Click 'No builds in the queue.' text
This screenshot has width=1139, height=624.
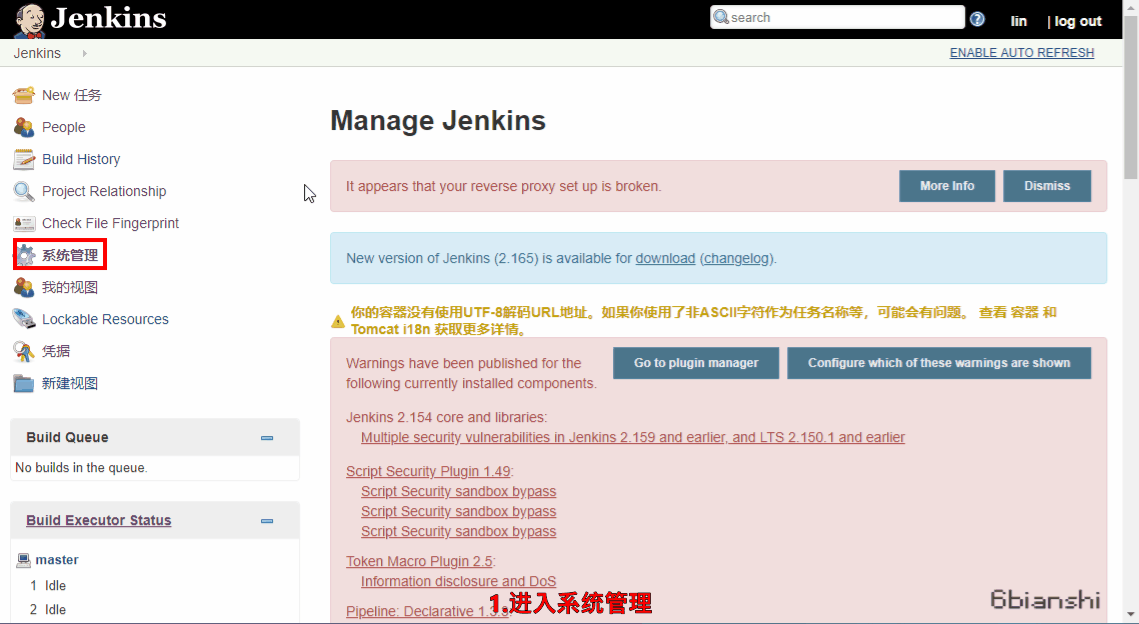81,468
